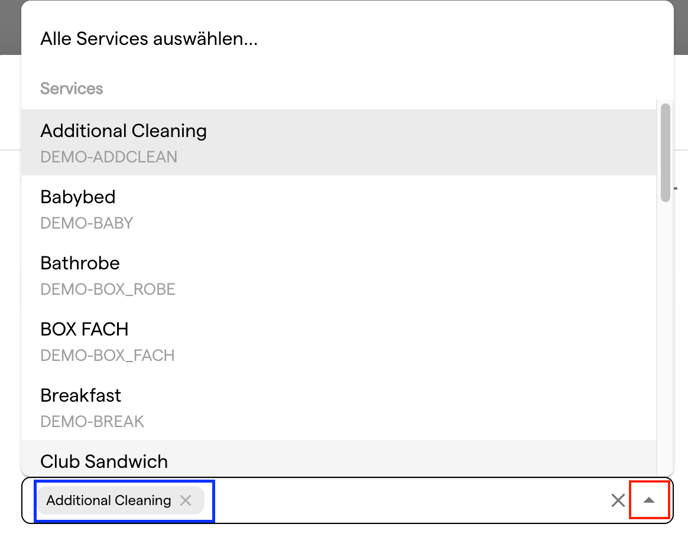Choose the BOX FACH service entry
This screenshot has height=534, width=688.
tap(338, 341)
